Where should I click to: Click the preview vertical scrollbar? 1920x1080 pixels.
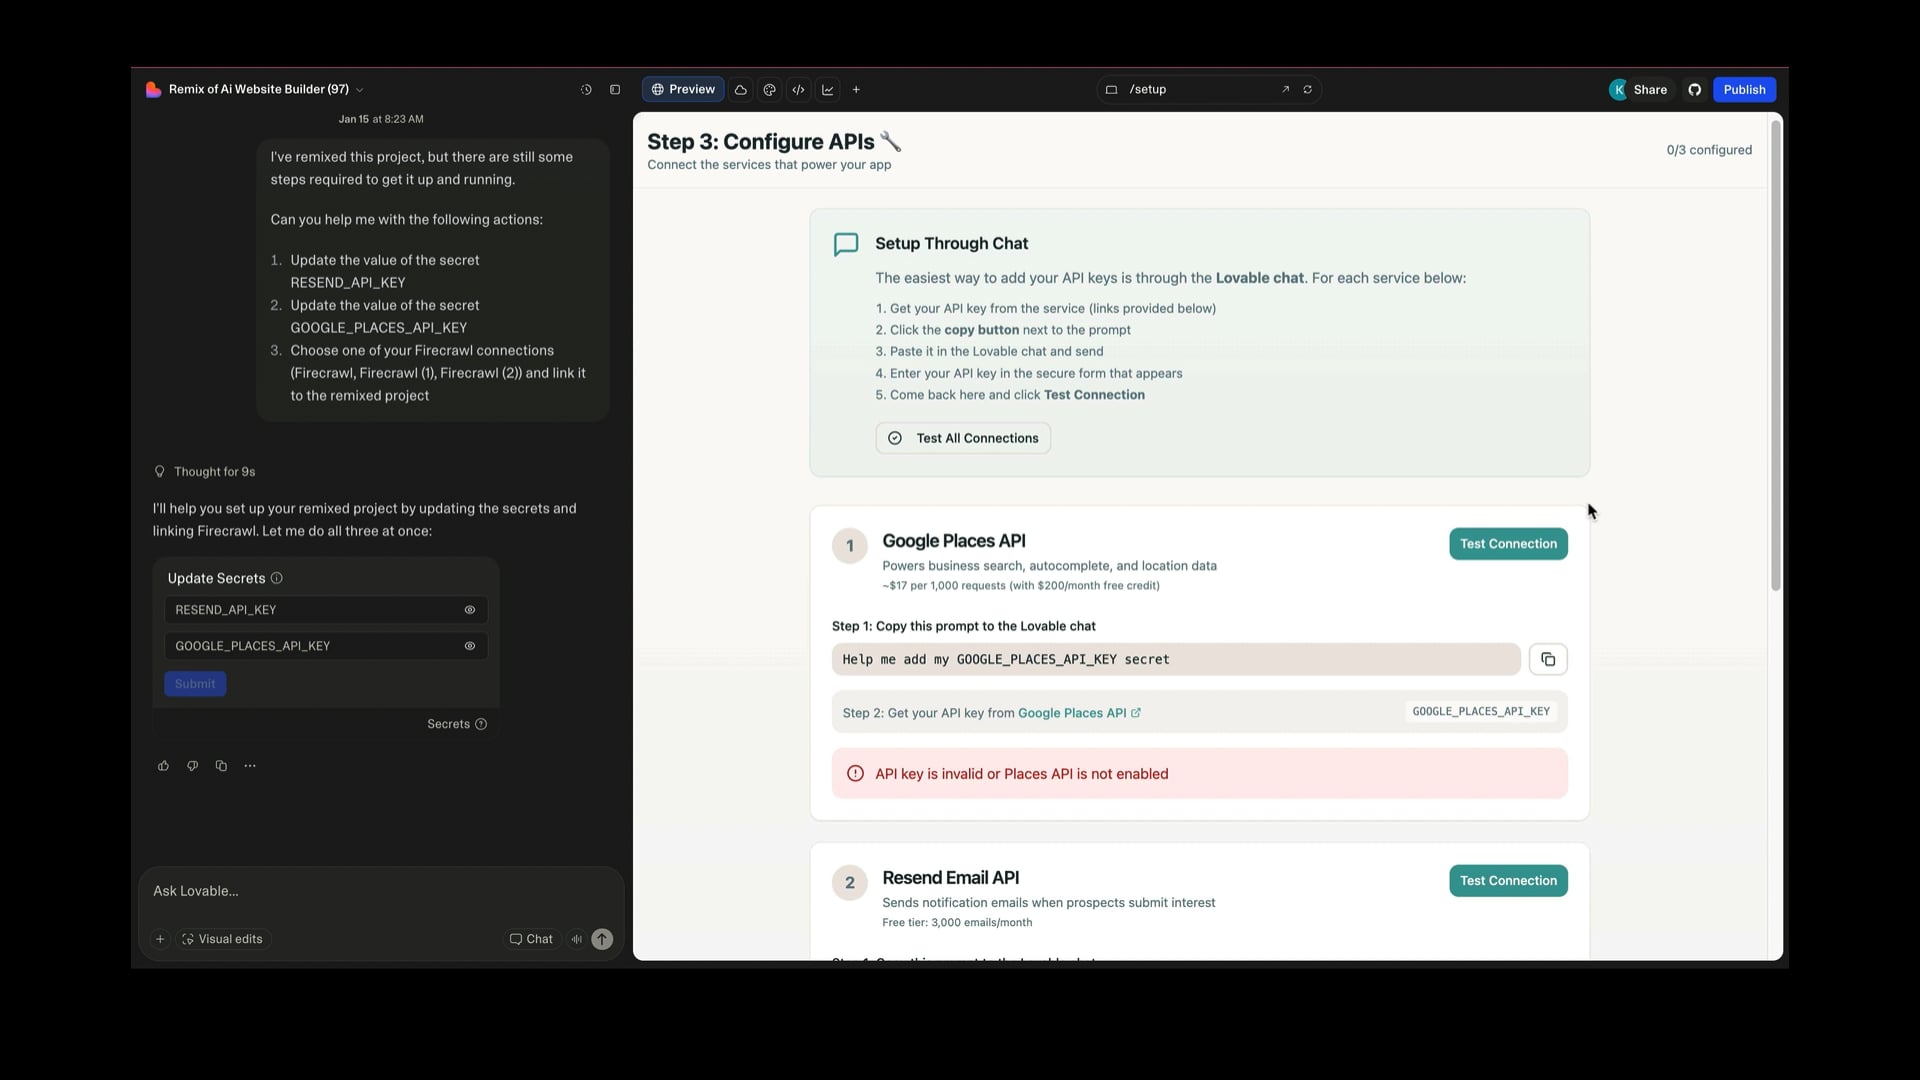[1776, 355]
